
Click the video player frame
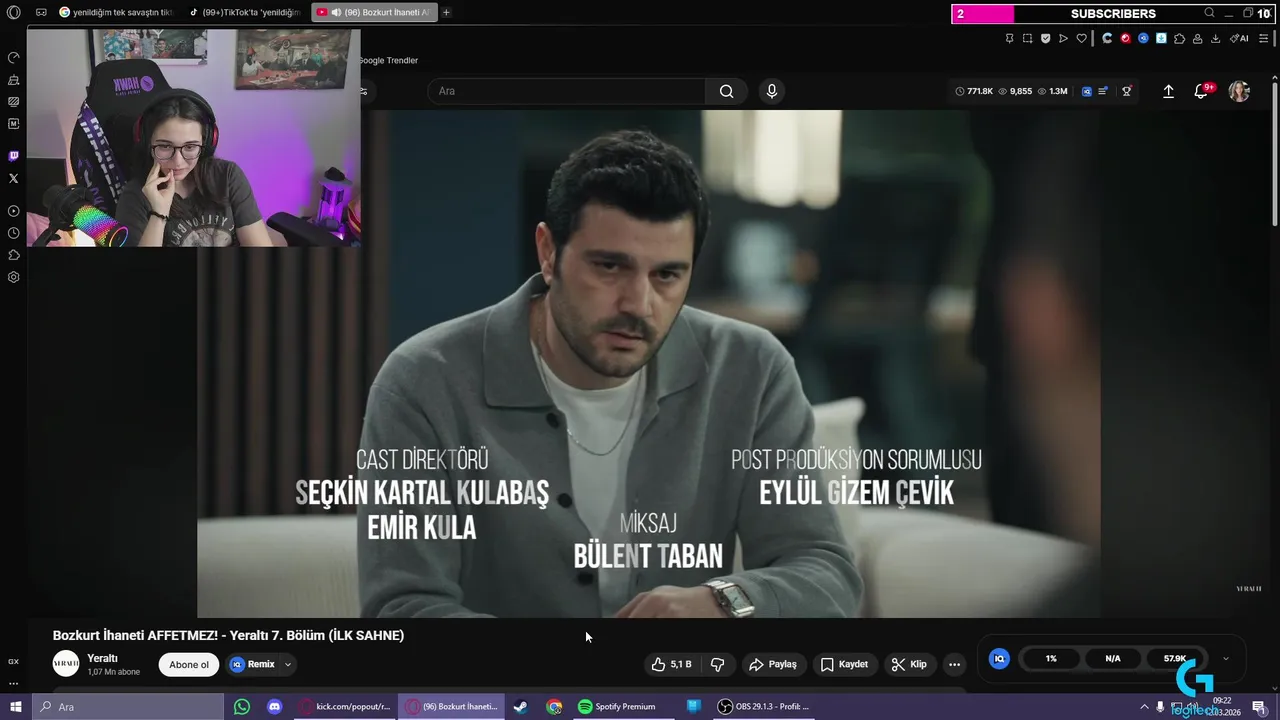pos(648,364)
